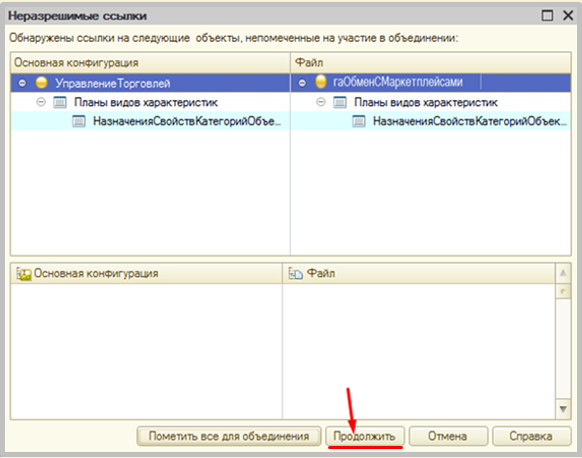Click the Отмена button
Viewport: 582px width, 458px height.
point(448,436)
